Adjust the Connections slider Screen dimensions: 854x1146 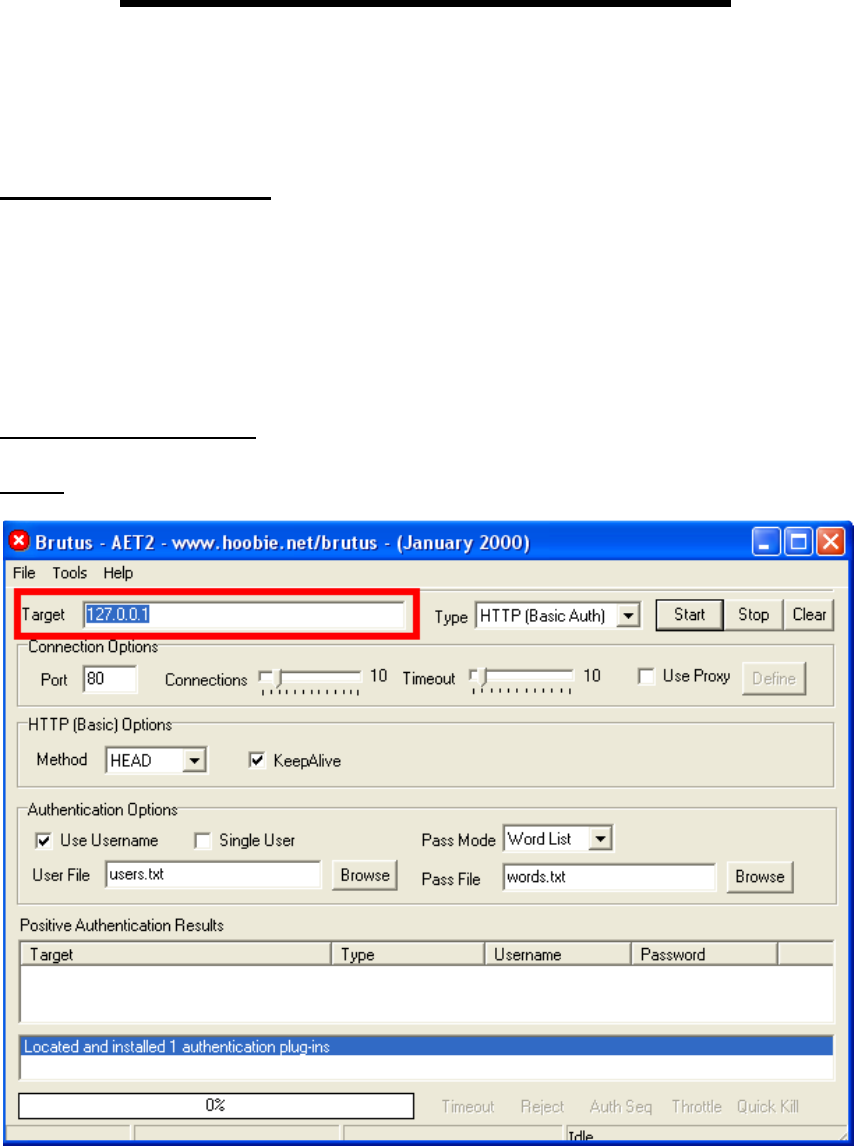coord(266,677)
